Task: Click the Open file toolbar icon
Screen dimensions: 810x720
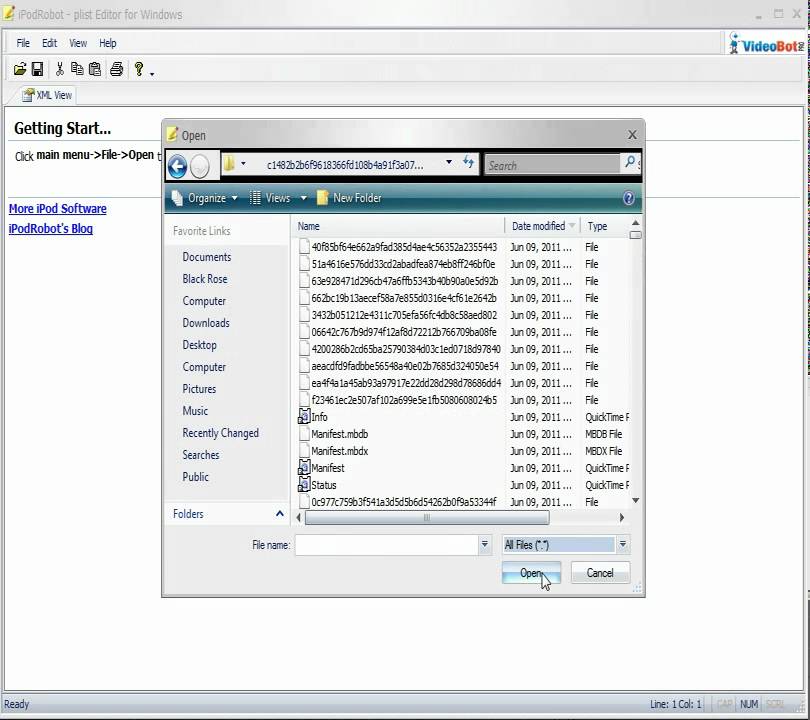Action: point(20,69)
